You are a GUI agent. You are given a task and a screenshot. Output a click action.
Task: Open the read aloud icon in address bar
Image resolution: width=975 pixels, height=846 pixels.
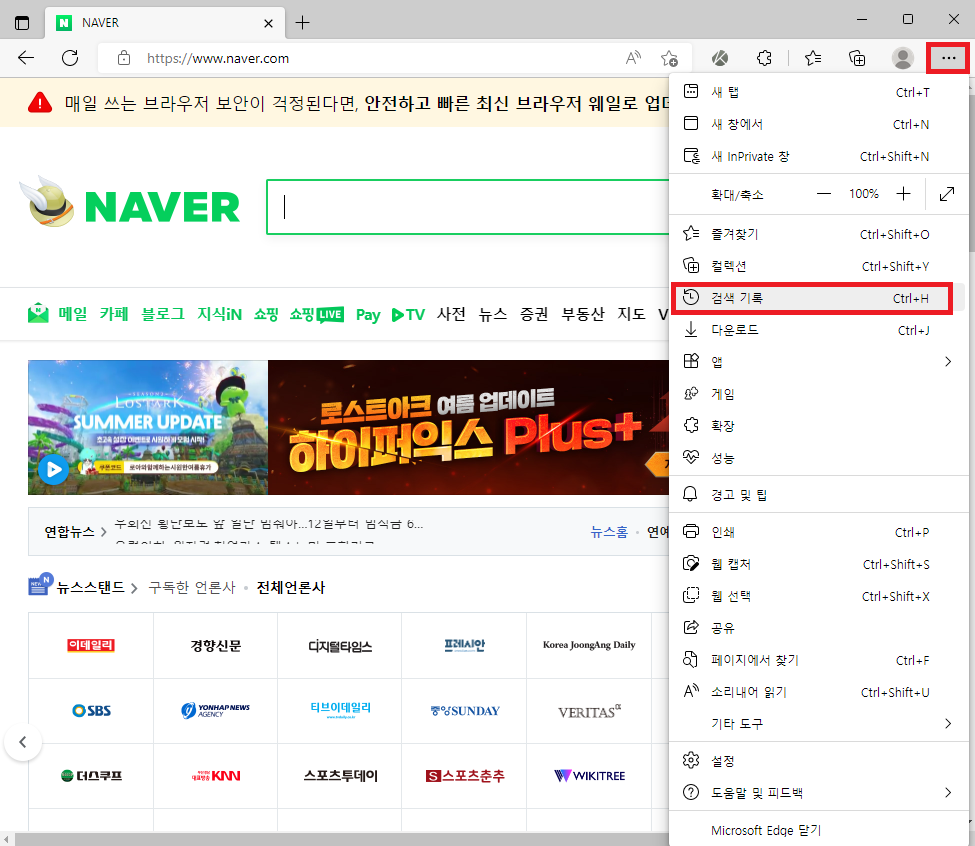click(633, 58)
